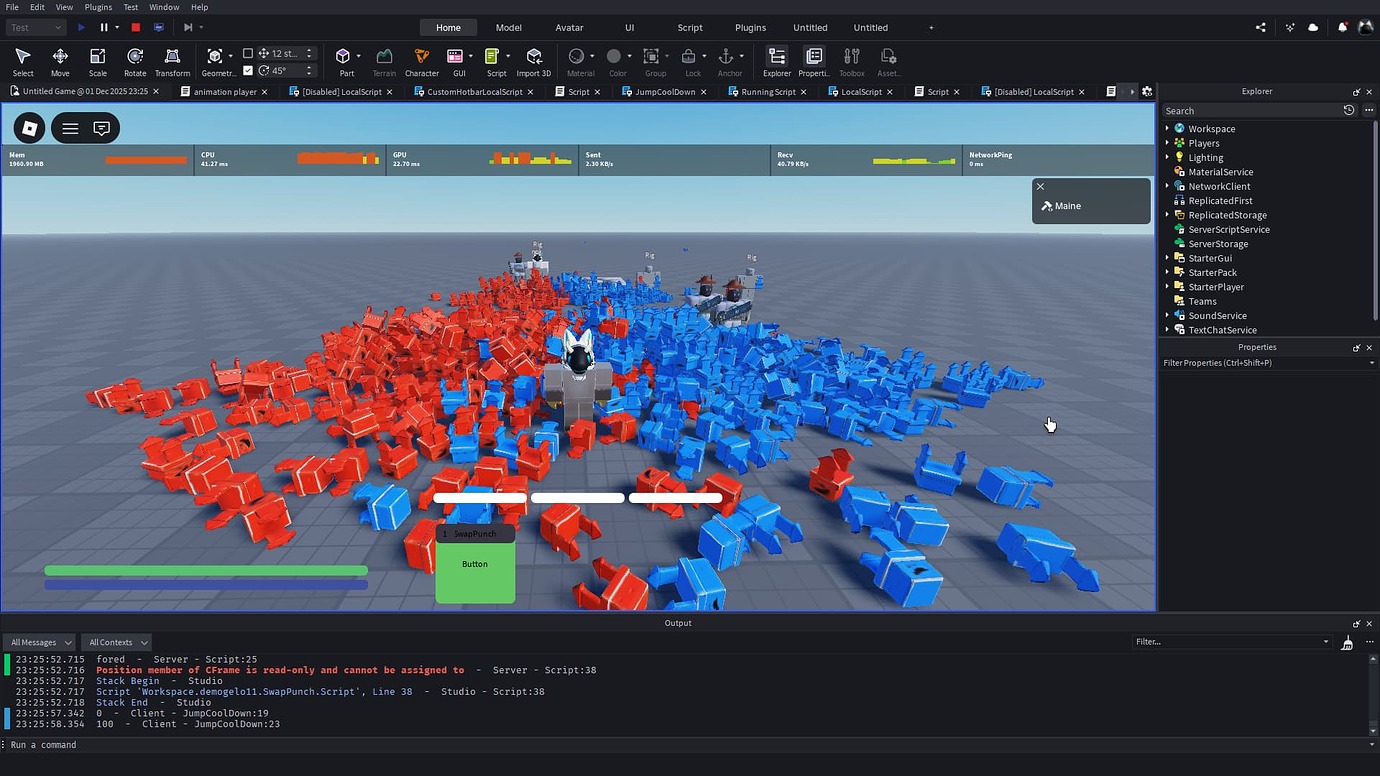The height and width of the screenshot is (776, 1380).
Task: Toggle the Explorer panel button
Action: (776, 61)
